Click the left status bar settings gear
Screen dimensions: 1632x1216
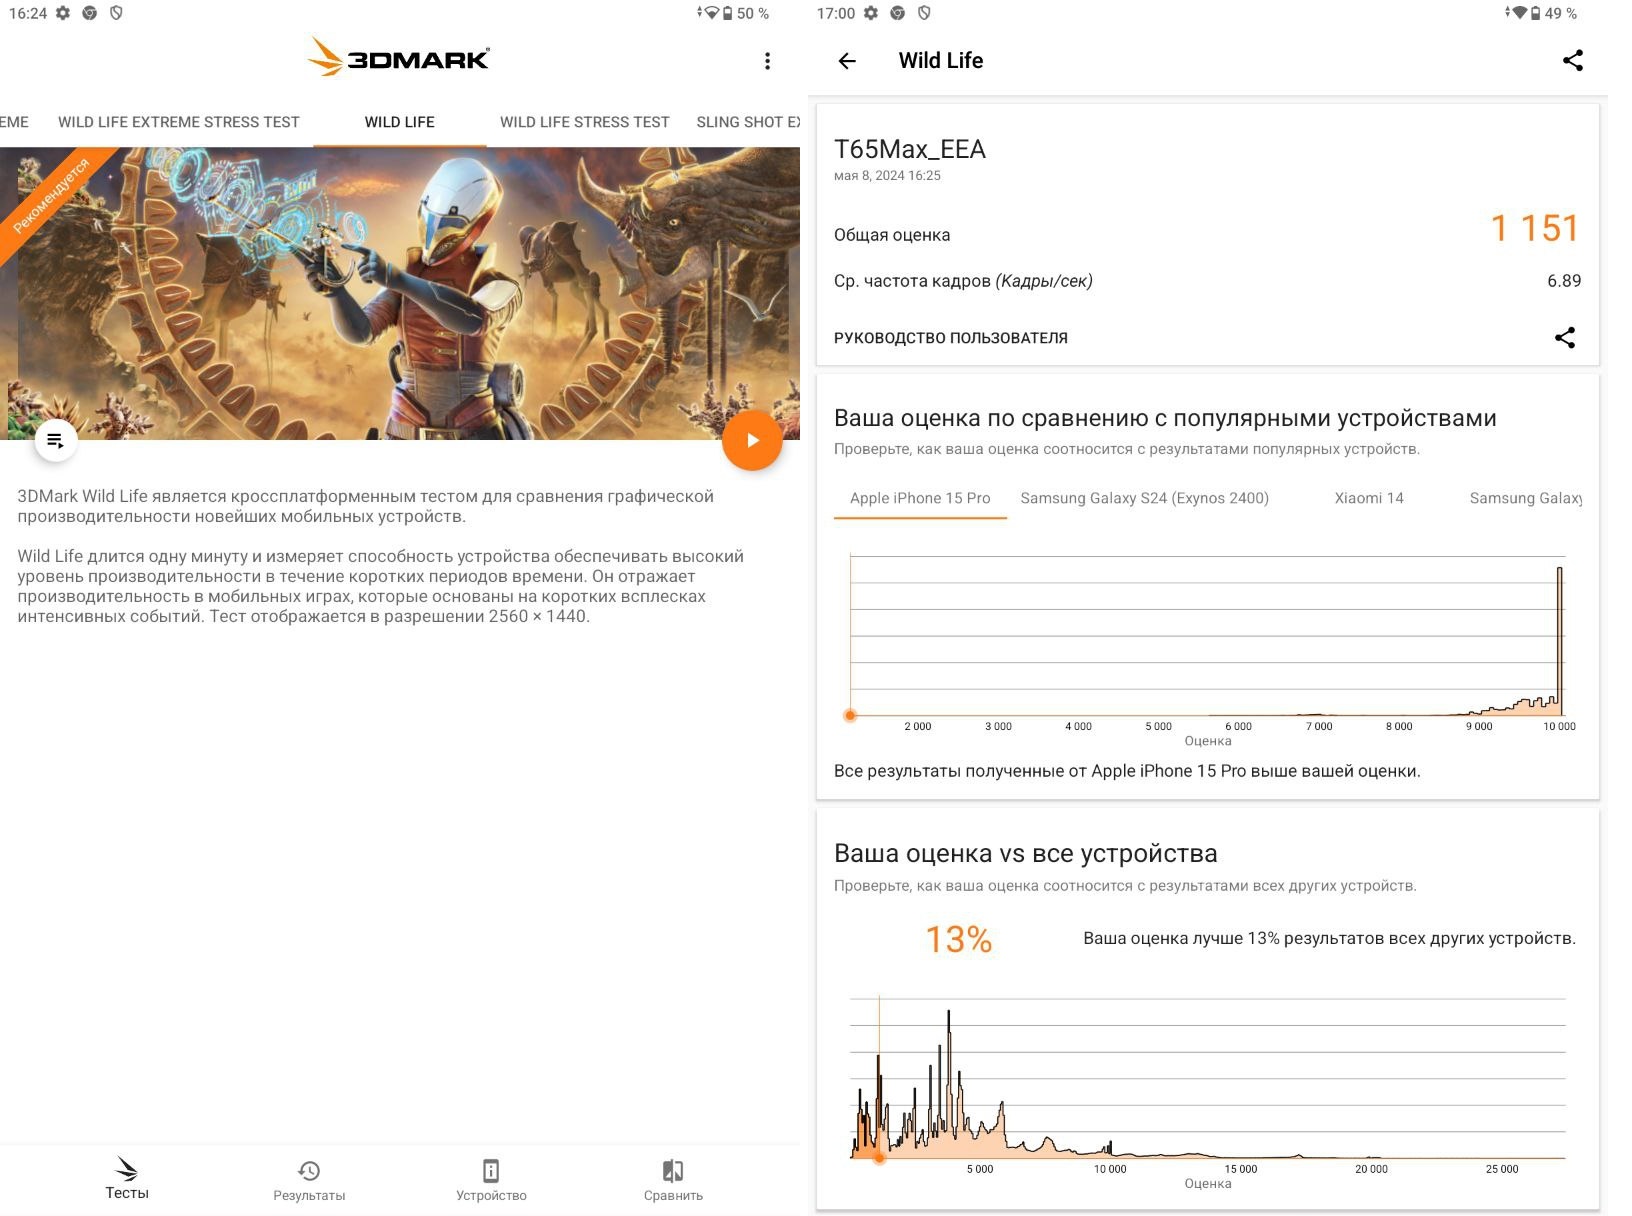[63, 13]
